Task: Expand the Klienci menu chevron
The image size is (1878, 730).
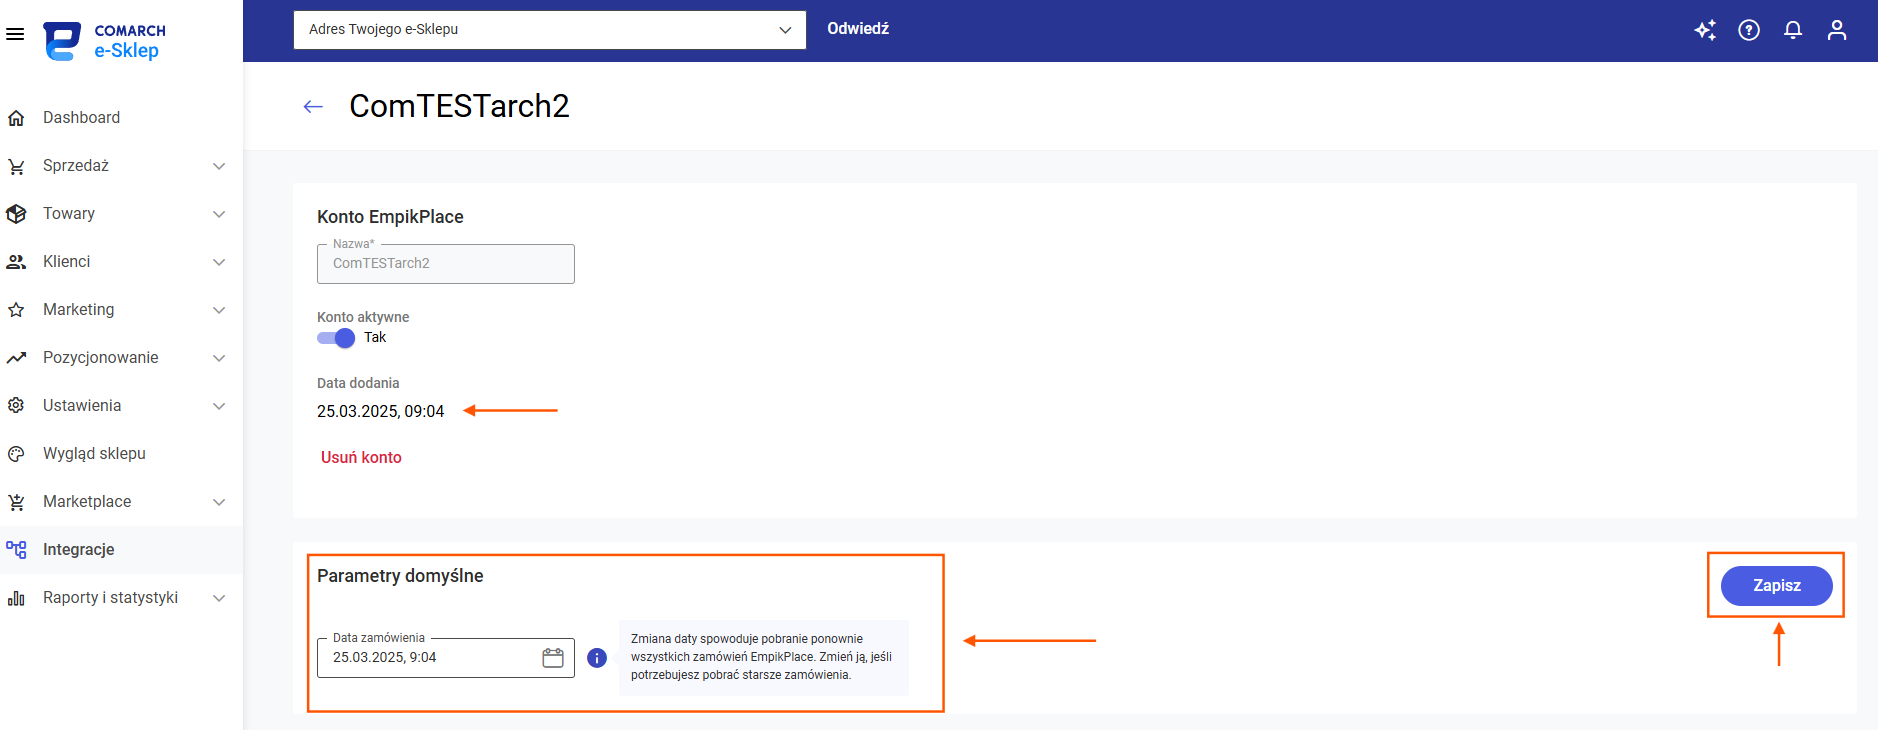Action: (219, 262)
